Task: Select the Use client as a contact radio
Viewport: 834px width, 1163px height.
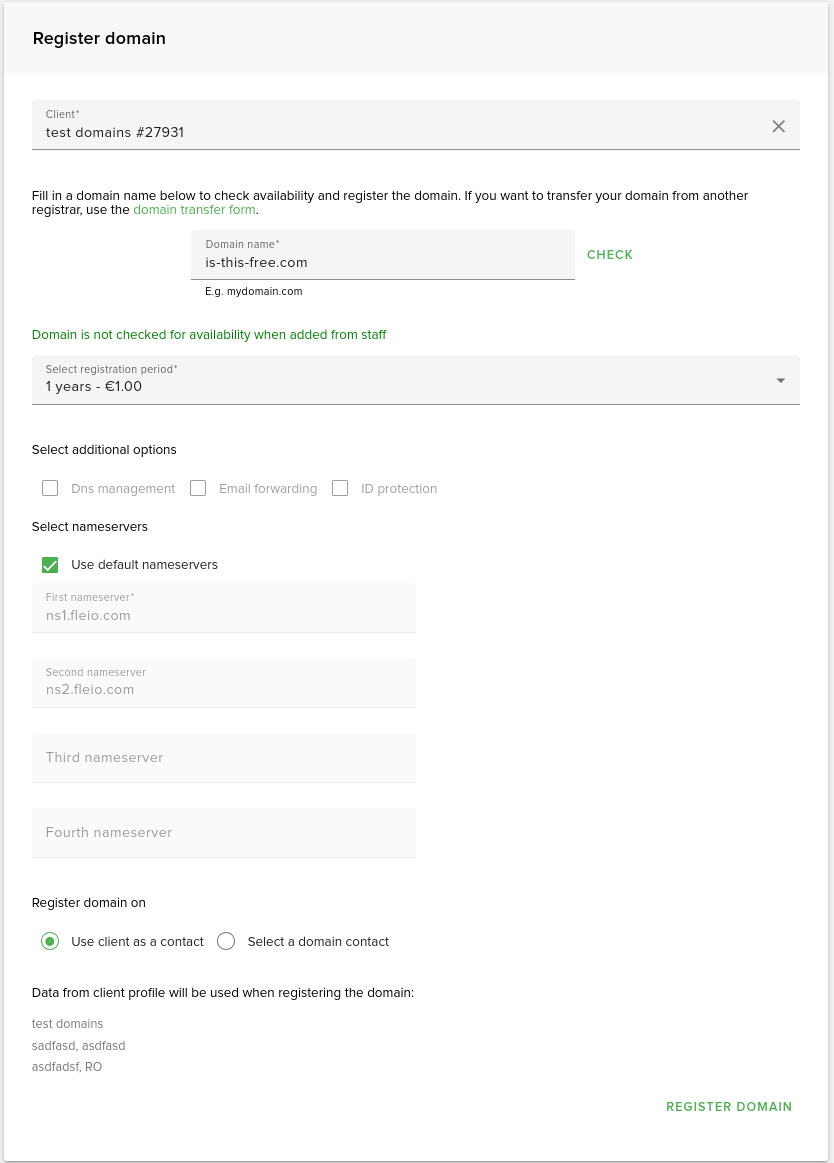Action: [x=50, y=941]
